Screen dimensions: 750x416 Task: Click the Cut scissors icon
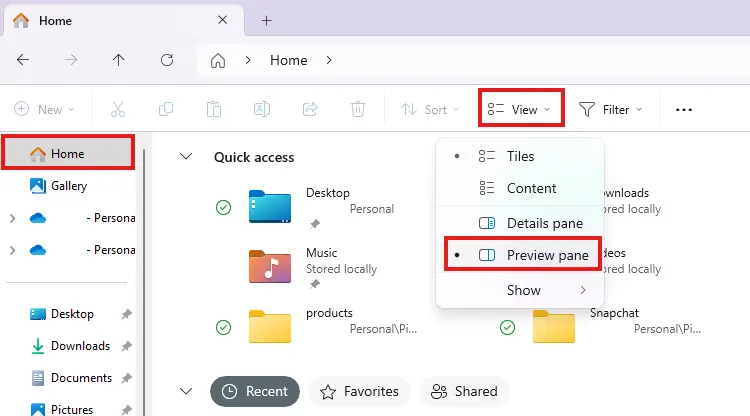coord(118,109)
